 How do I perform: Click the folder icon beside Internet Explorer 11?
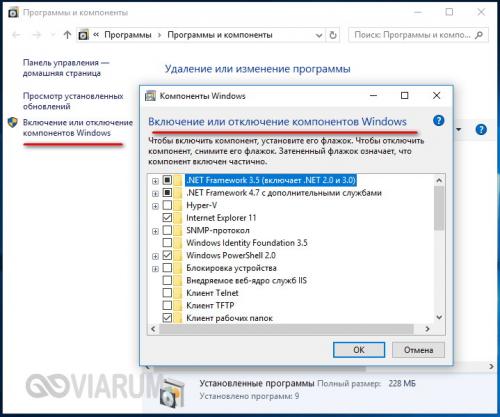178,218
